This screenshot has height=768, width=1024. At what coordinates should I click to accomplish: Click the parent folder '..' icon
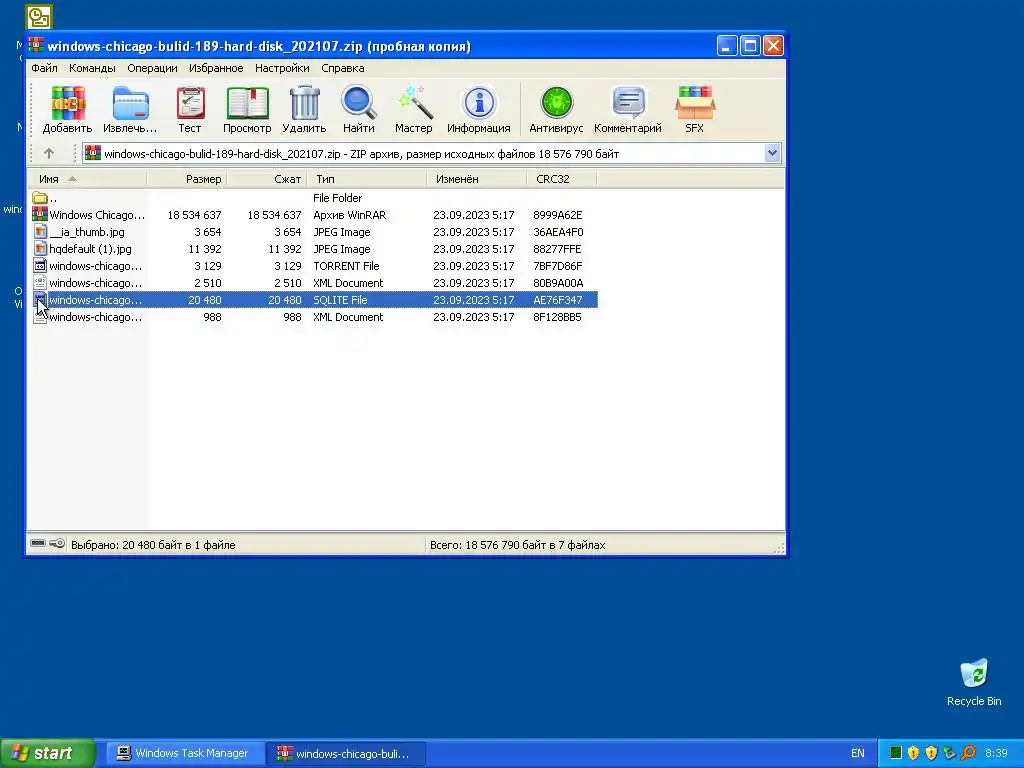(x=40, y=198)
